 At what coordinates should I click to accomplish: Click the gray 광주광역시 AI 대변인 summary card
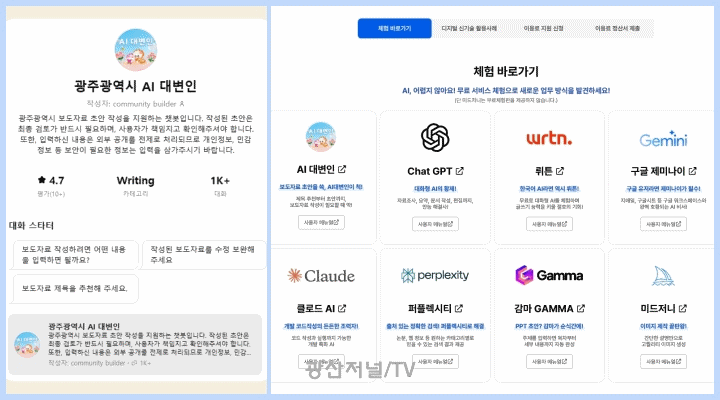click(x=135, y=344)
